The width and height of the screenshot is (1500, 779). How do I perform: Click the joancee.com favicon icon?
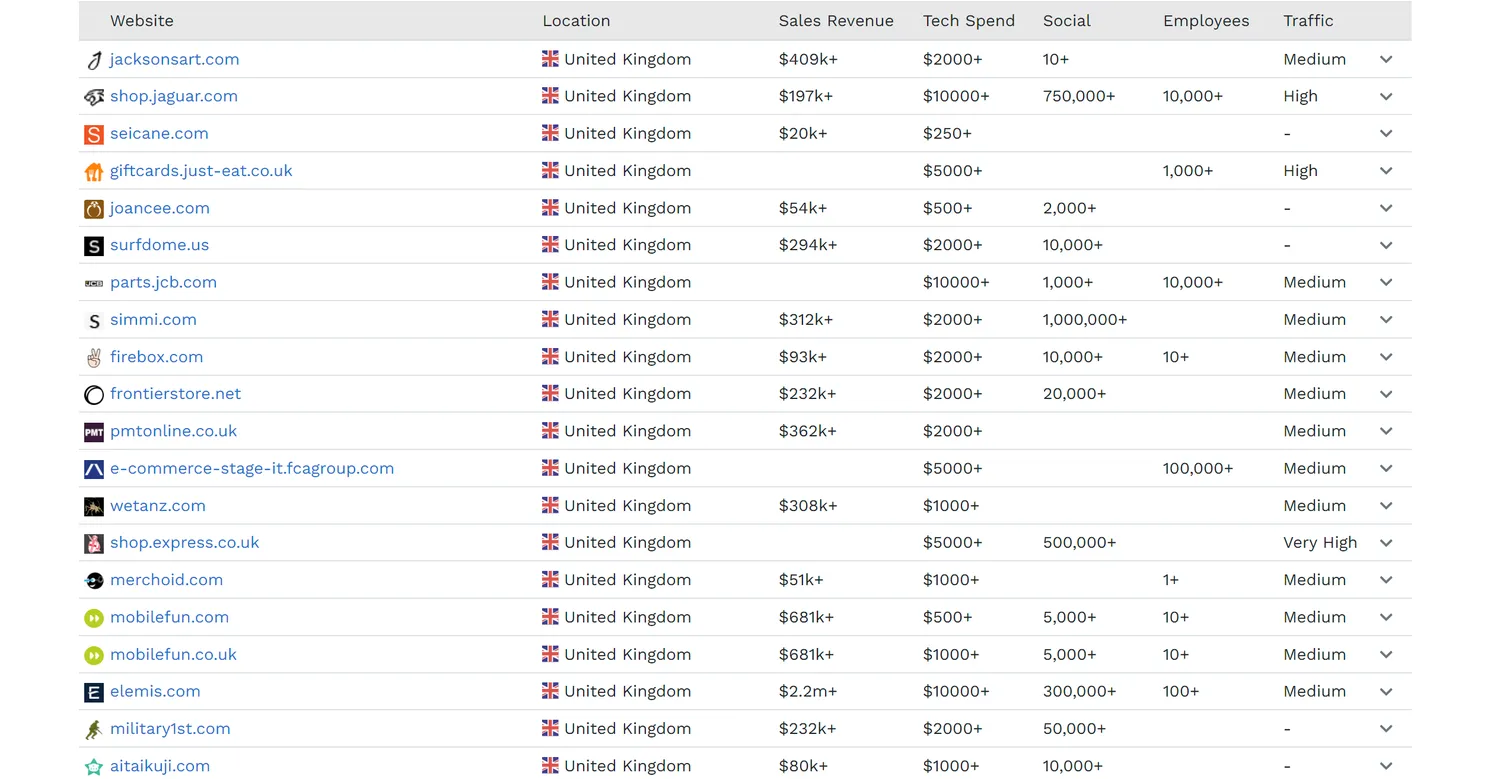coord(94,209)
